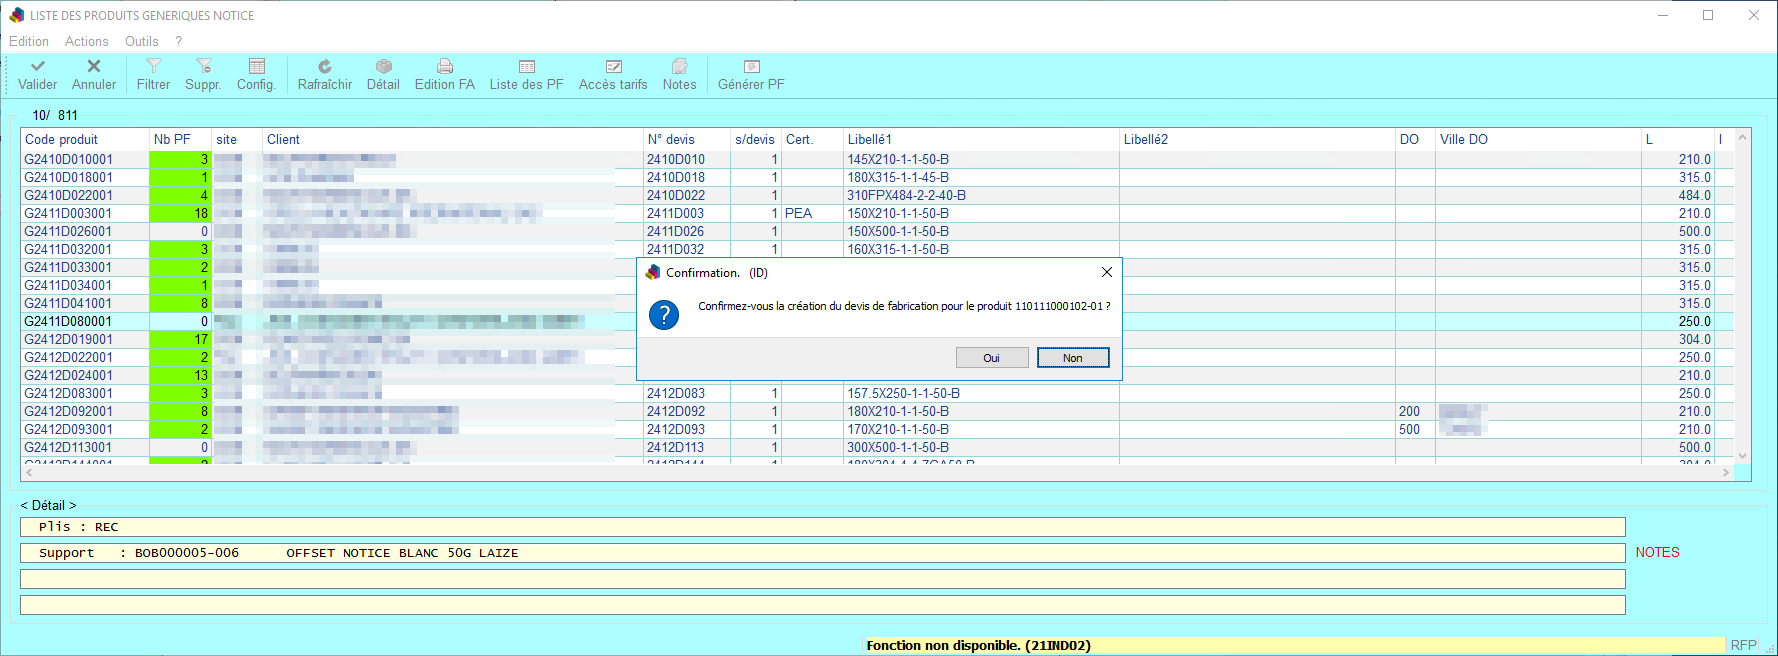Open the Outils menu
The width and height of the screenshot is (1778, 656).
(x=142, y=41)
